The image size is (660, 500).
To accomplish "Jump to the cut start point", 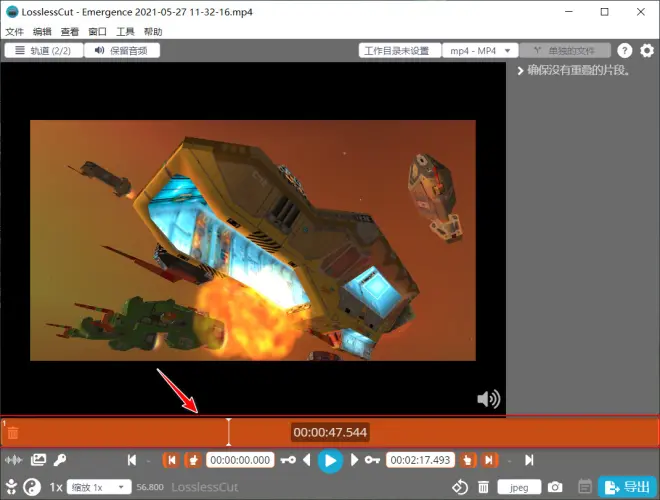I will pyautogui.click(x=171, y=460).
